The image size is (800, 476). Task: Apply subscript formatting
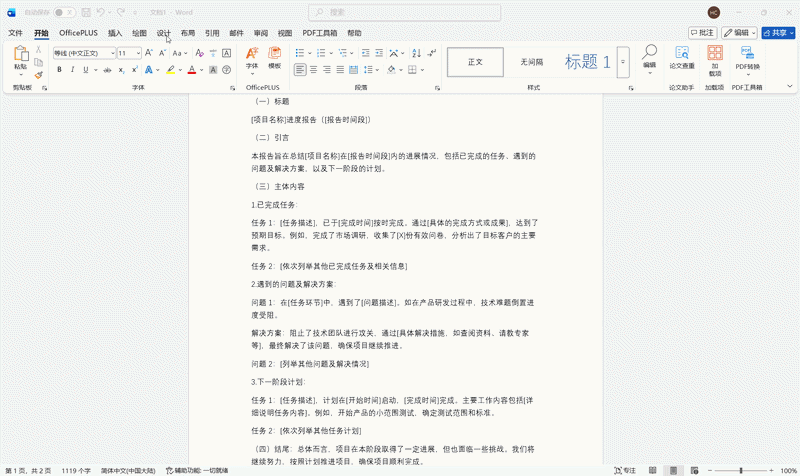(121, 70)
